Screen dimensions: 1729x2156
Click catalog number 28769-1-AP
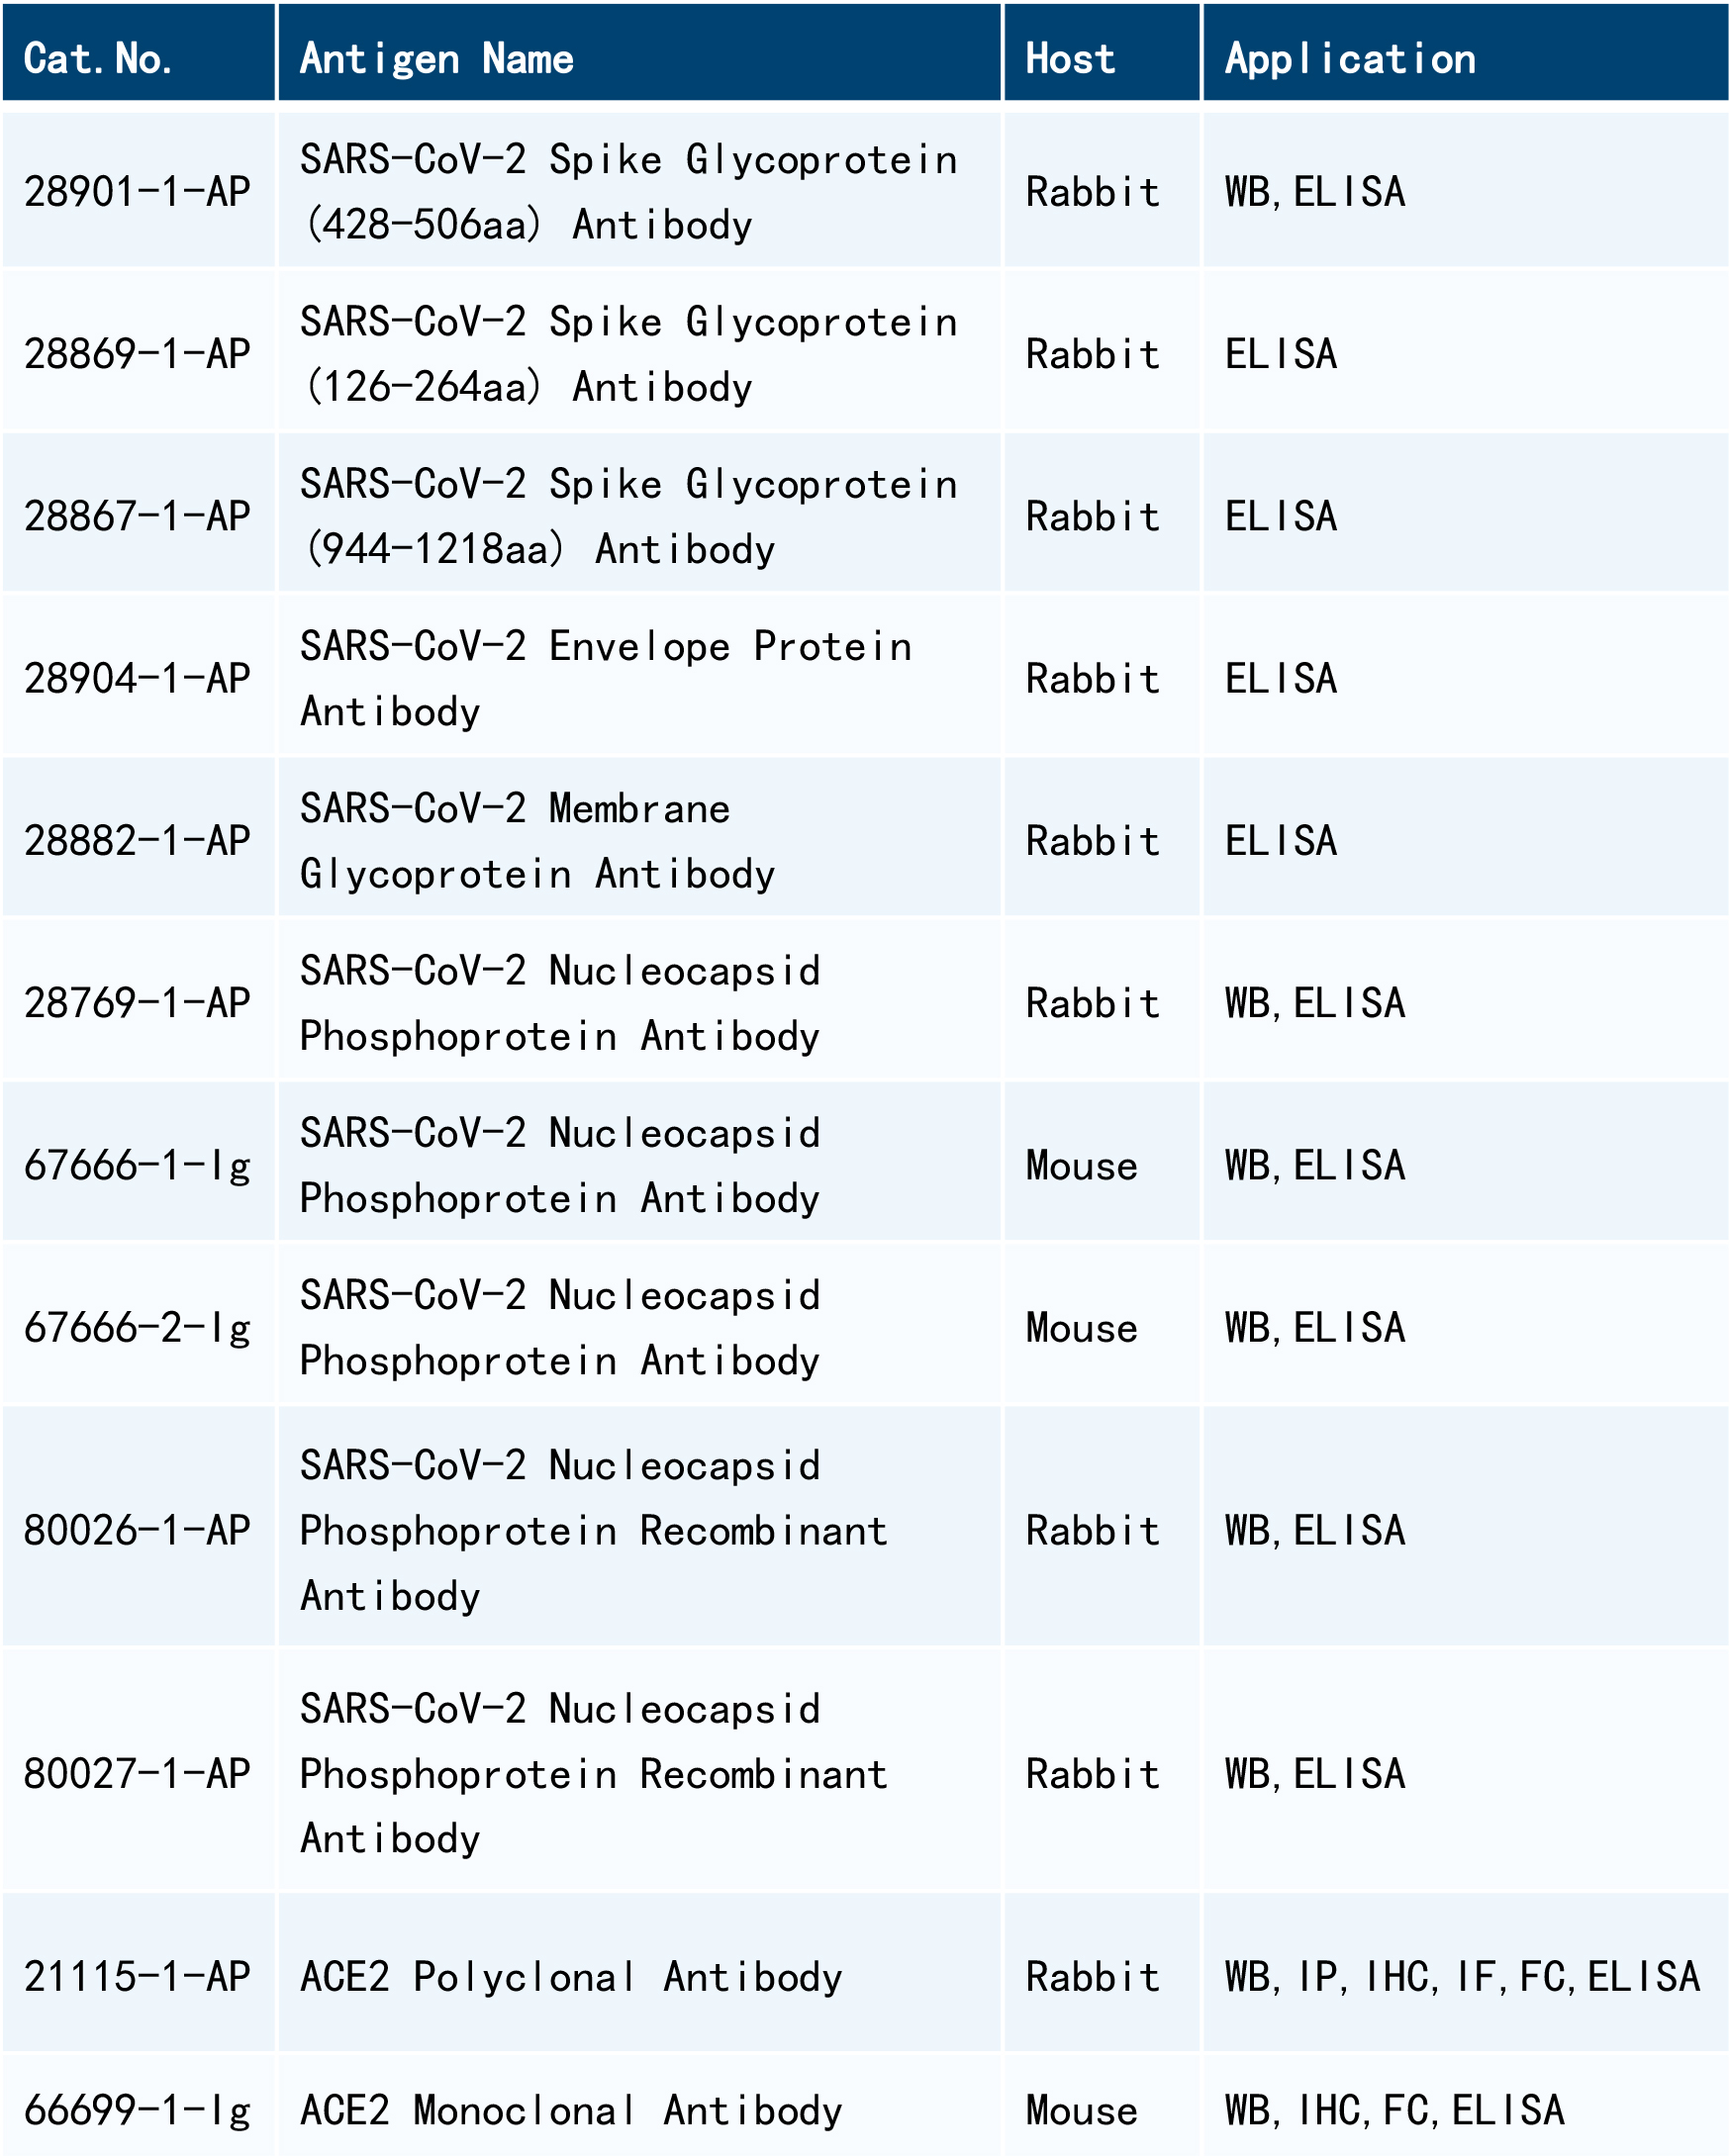137,1003
